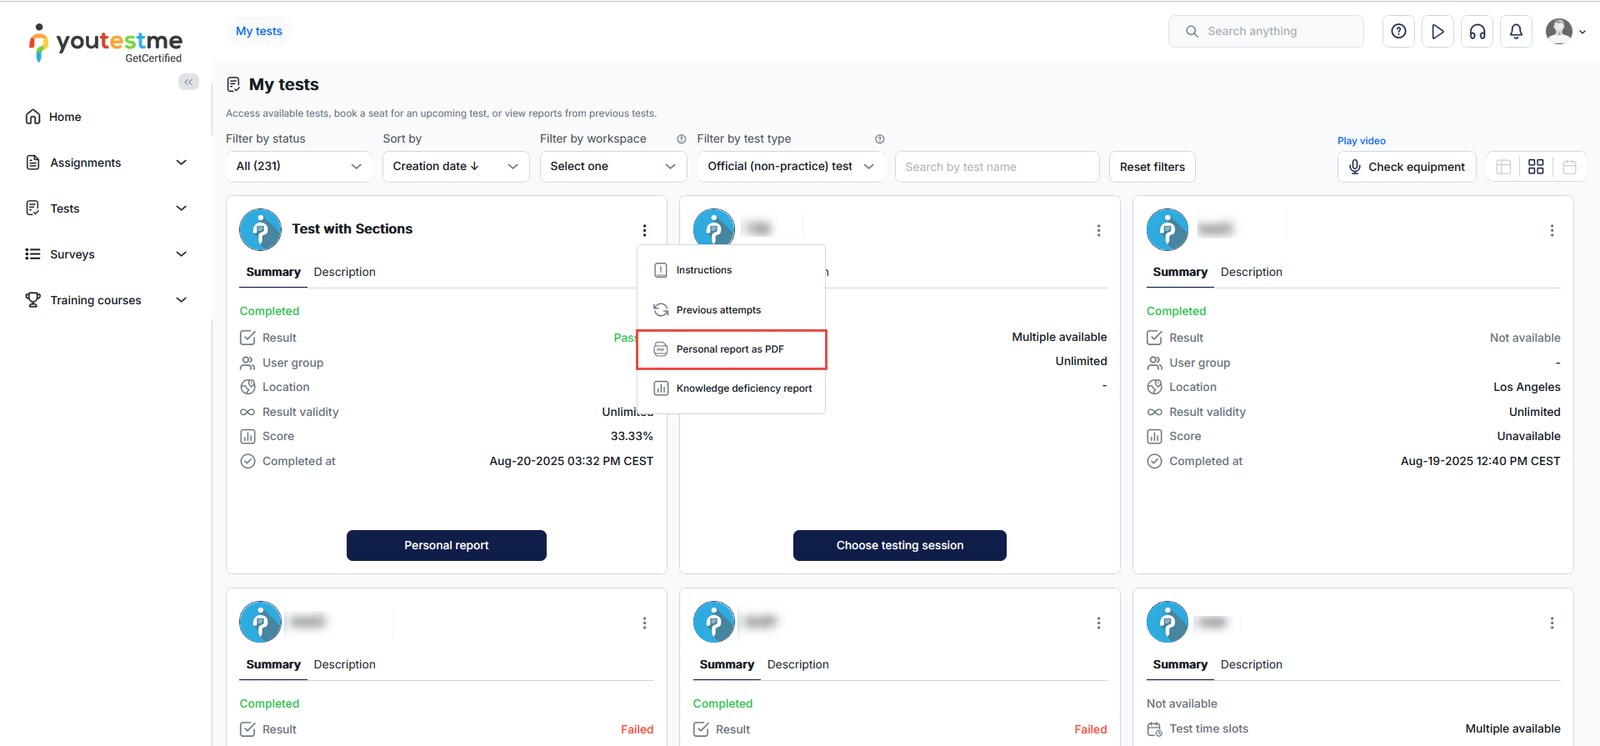Choose Knowledge deficiency report menu item
Viewport: 1600px width, 746px height.
(743, 388)
